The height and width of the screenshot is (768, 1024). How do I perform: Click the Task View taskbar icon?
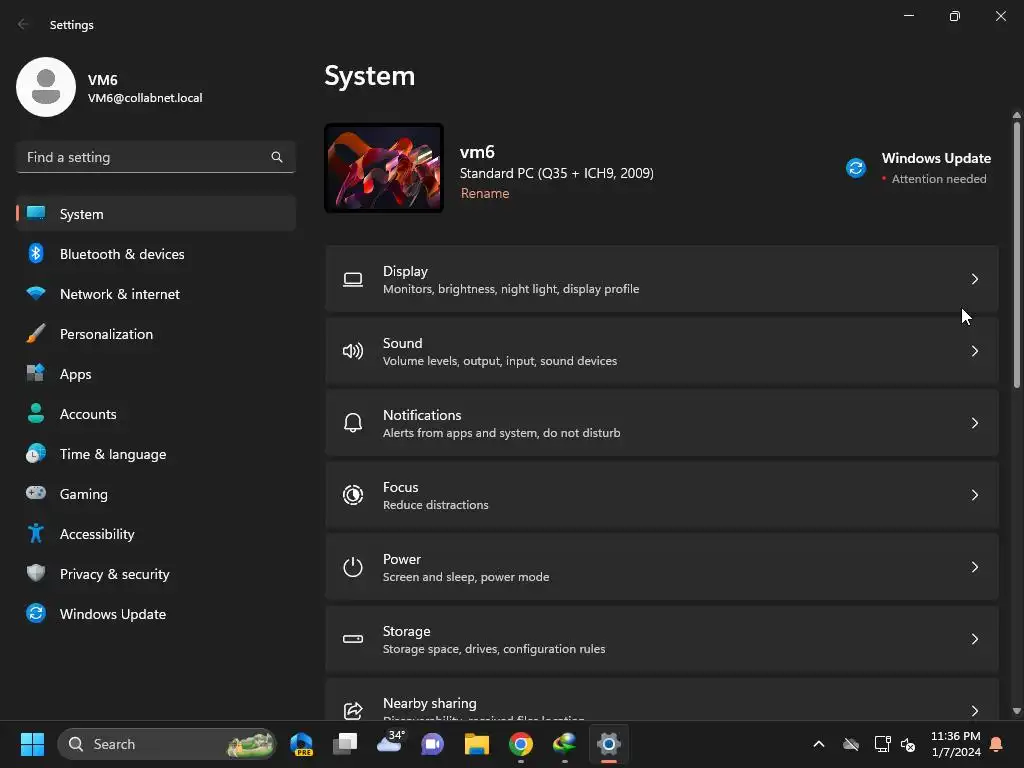click(345, 744)
